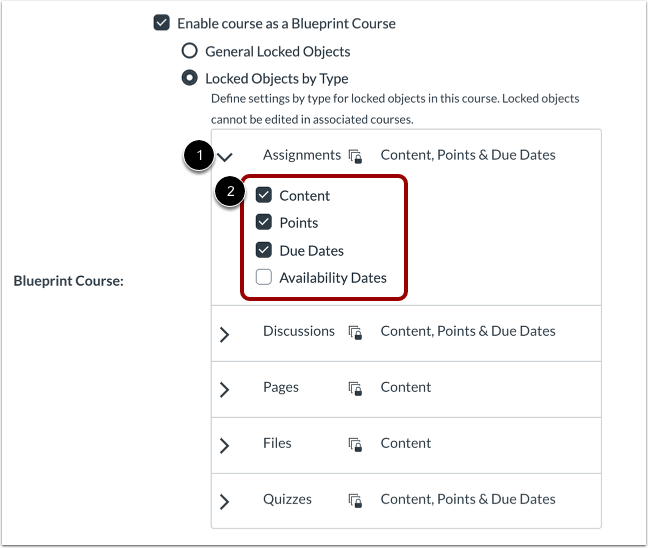Viewport: 648px width, 548px height.
Task: Click the Quizzes row label
Action: pyautogui.click(x=288, y=499)
